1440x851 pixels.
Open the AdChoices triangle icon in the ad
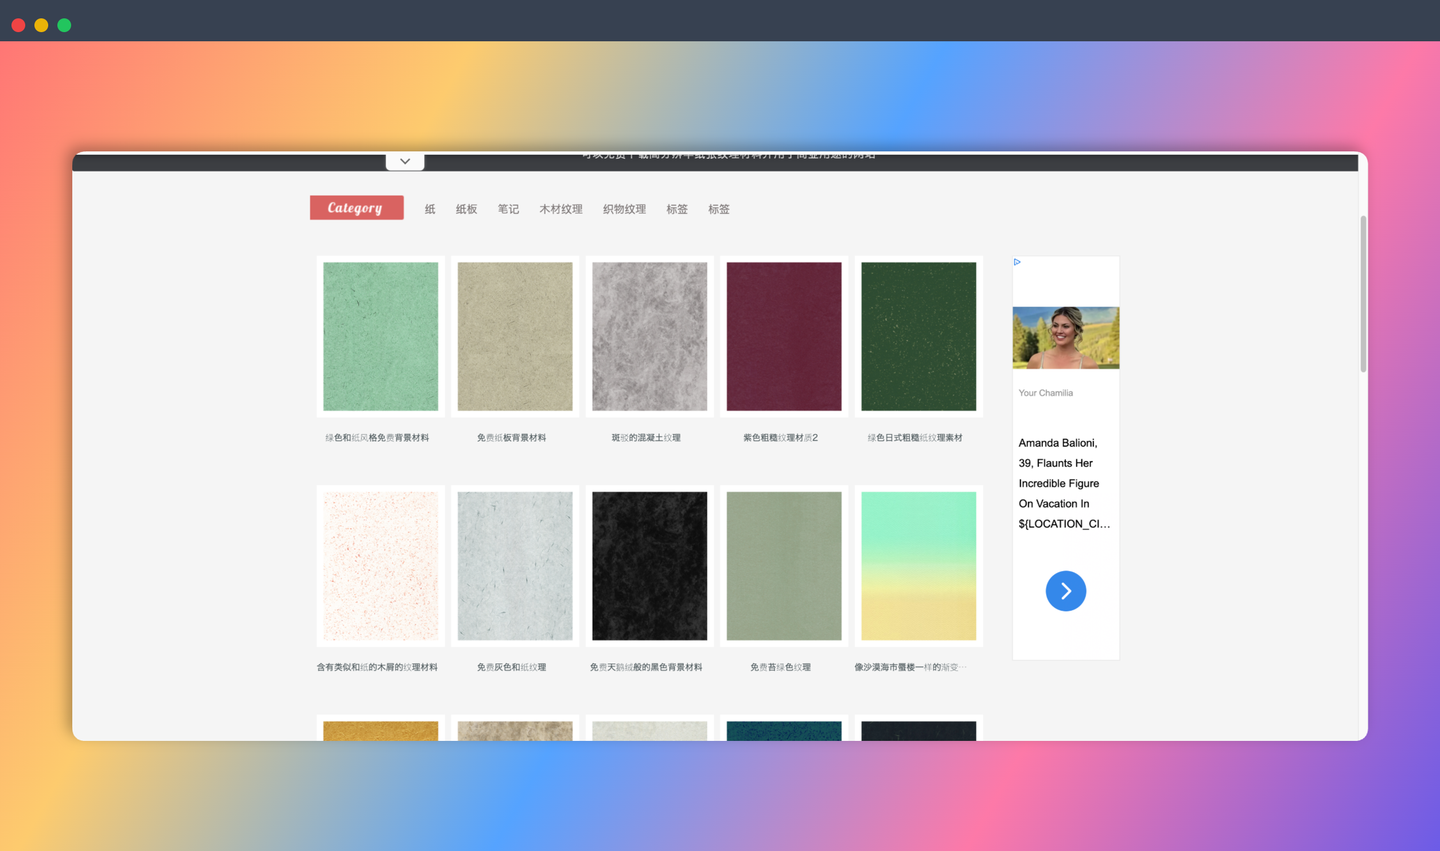click(x=1017, y=262)
